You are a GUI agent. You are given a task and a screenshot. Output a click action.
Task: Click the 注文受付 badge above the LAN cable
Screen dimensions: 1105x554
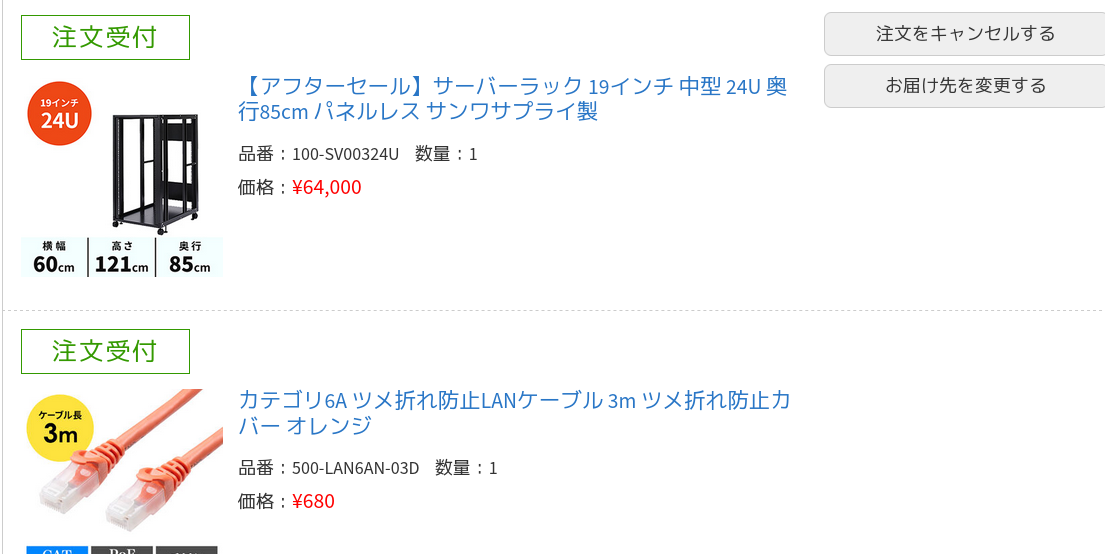point(105,352)
